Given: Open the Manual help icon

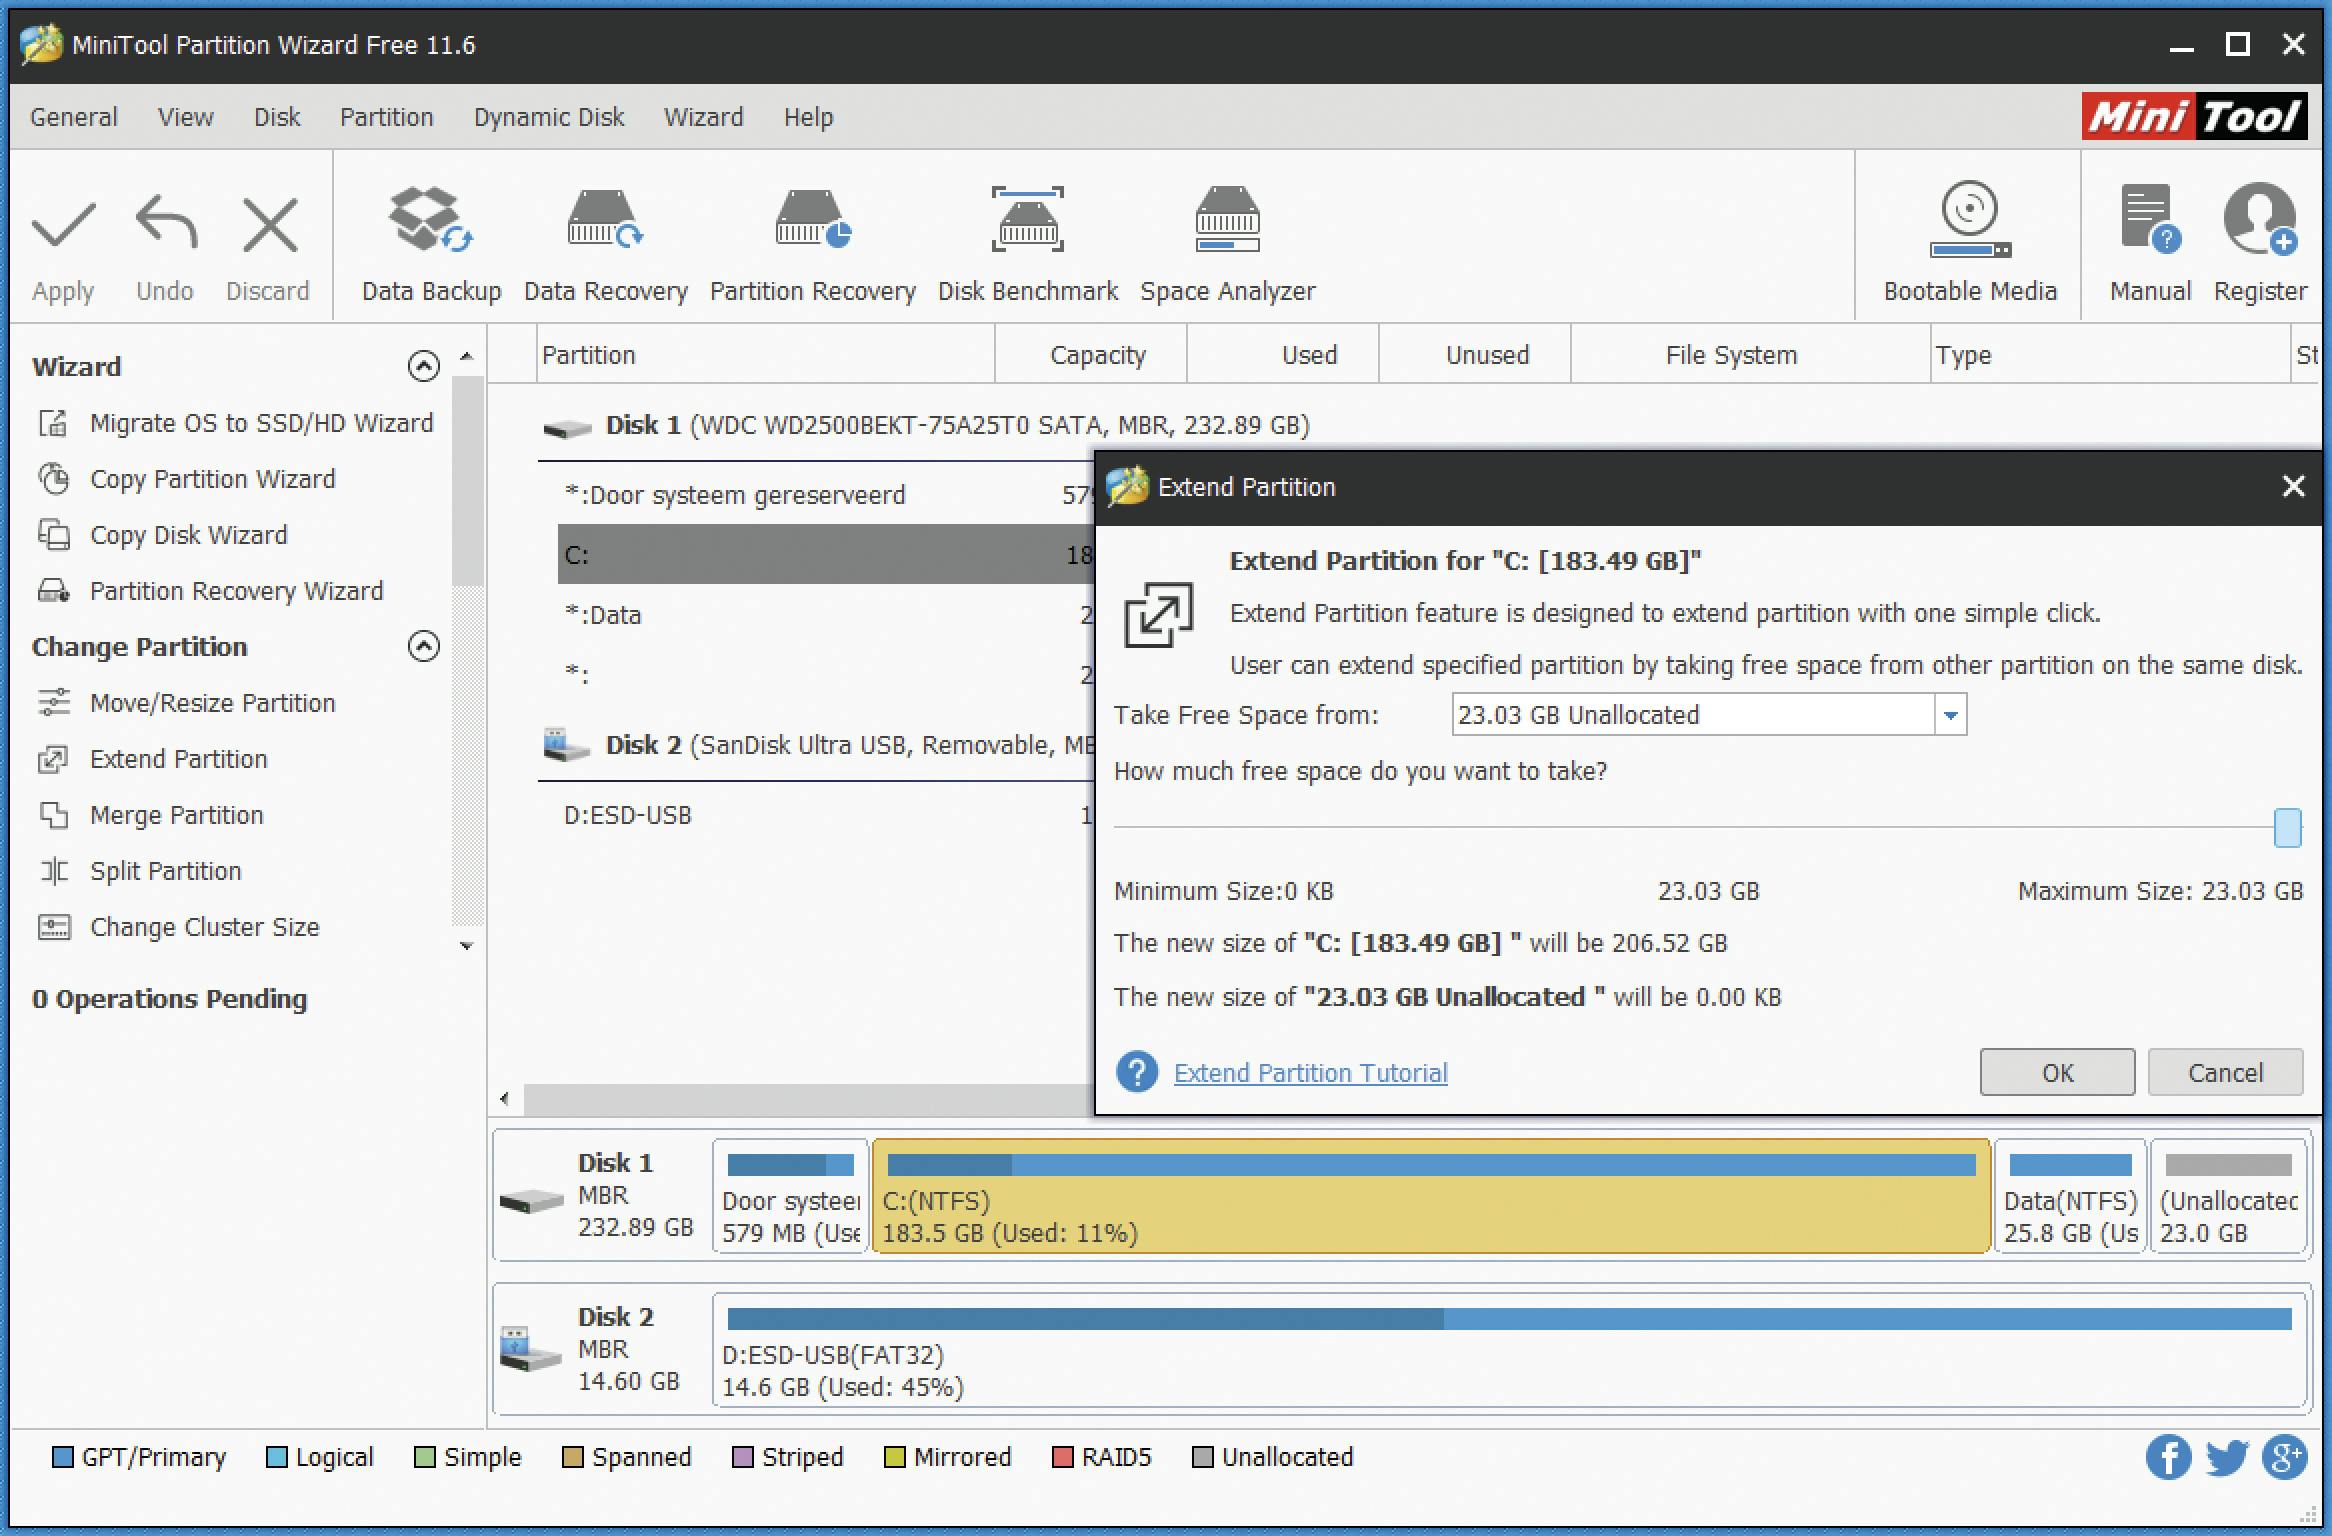Looking at the screenshot, I should coord(2149,243).
